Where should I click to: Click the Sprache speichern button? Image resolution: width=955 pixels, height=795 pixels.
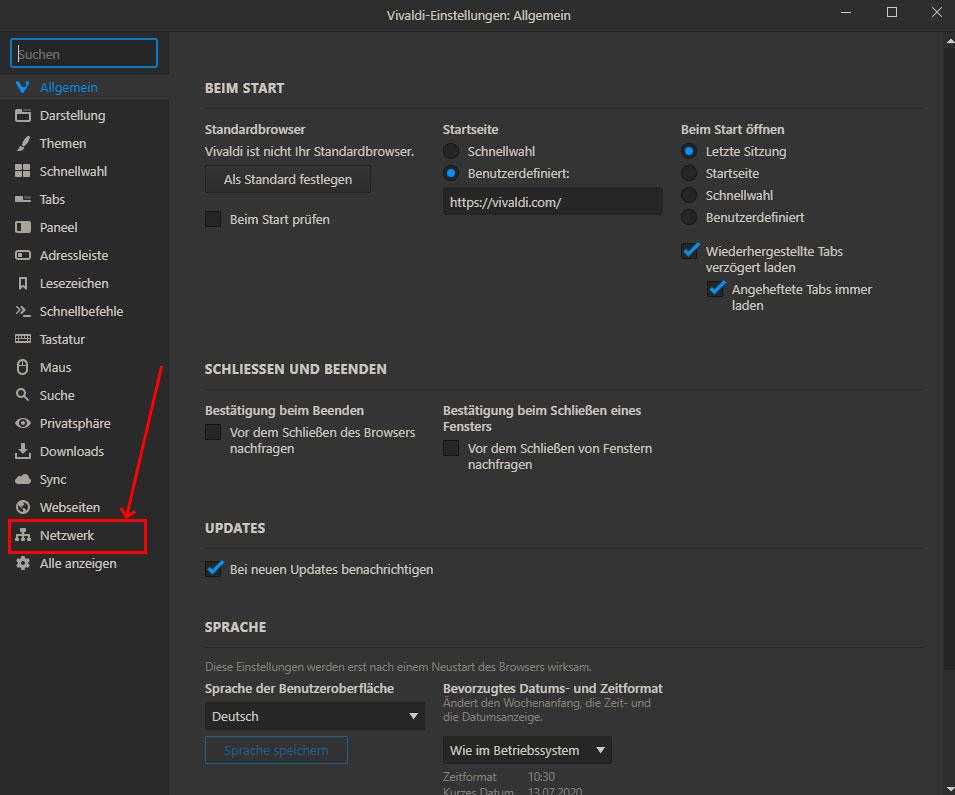[276, 751]
